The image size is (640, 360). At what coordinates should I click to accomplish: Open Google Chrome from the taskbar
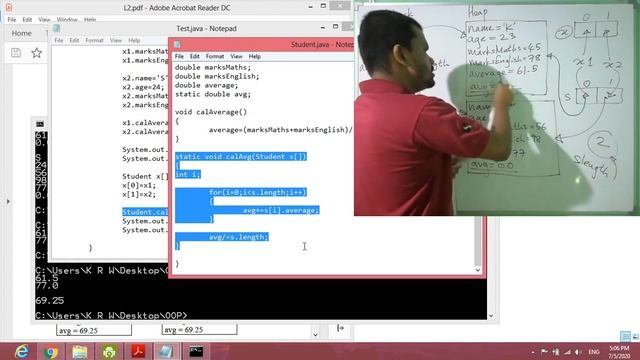51,352
